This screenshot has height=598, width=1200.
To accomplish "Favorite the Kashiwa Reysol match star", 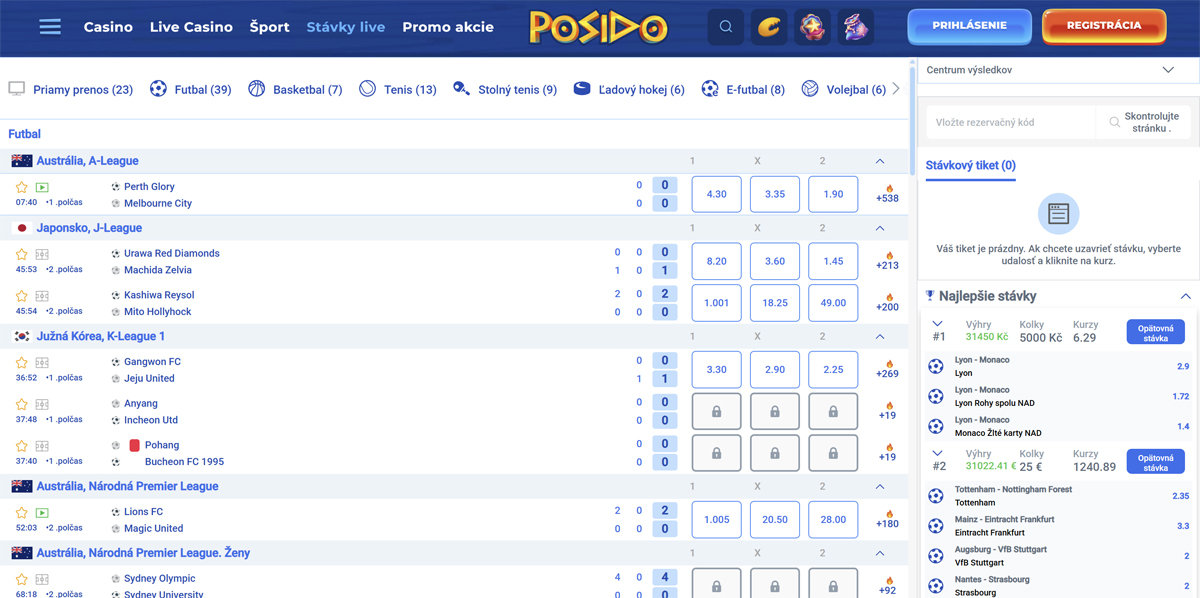I will click(x=22, y=296).
